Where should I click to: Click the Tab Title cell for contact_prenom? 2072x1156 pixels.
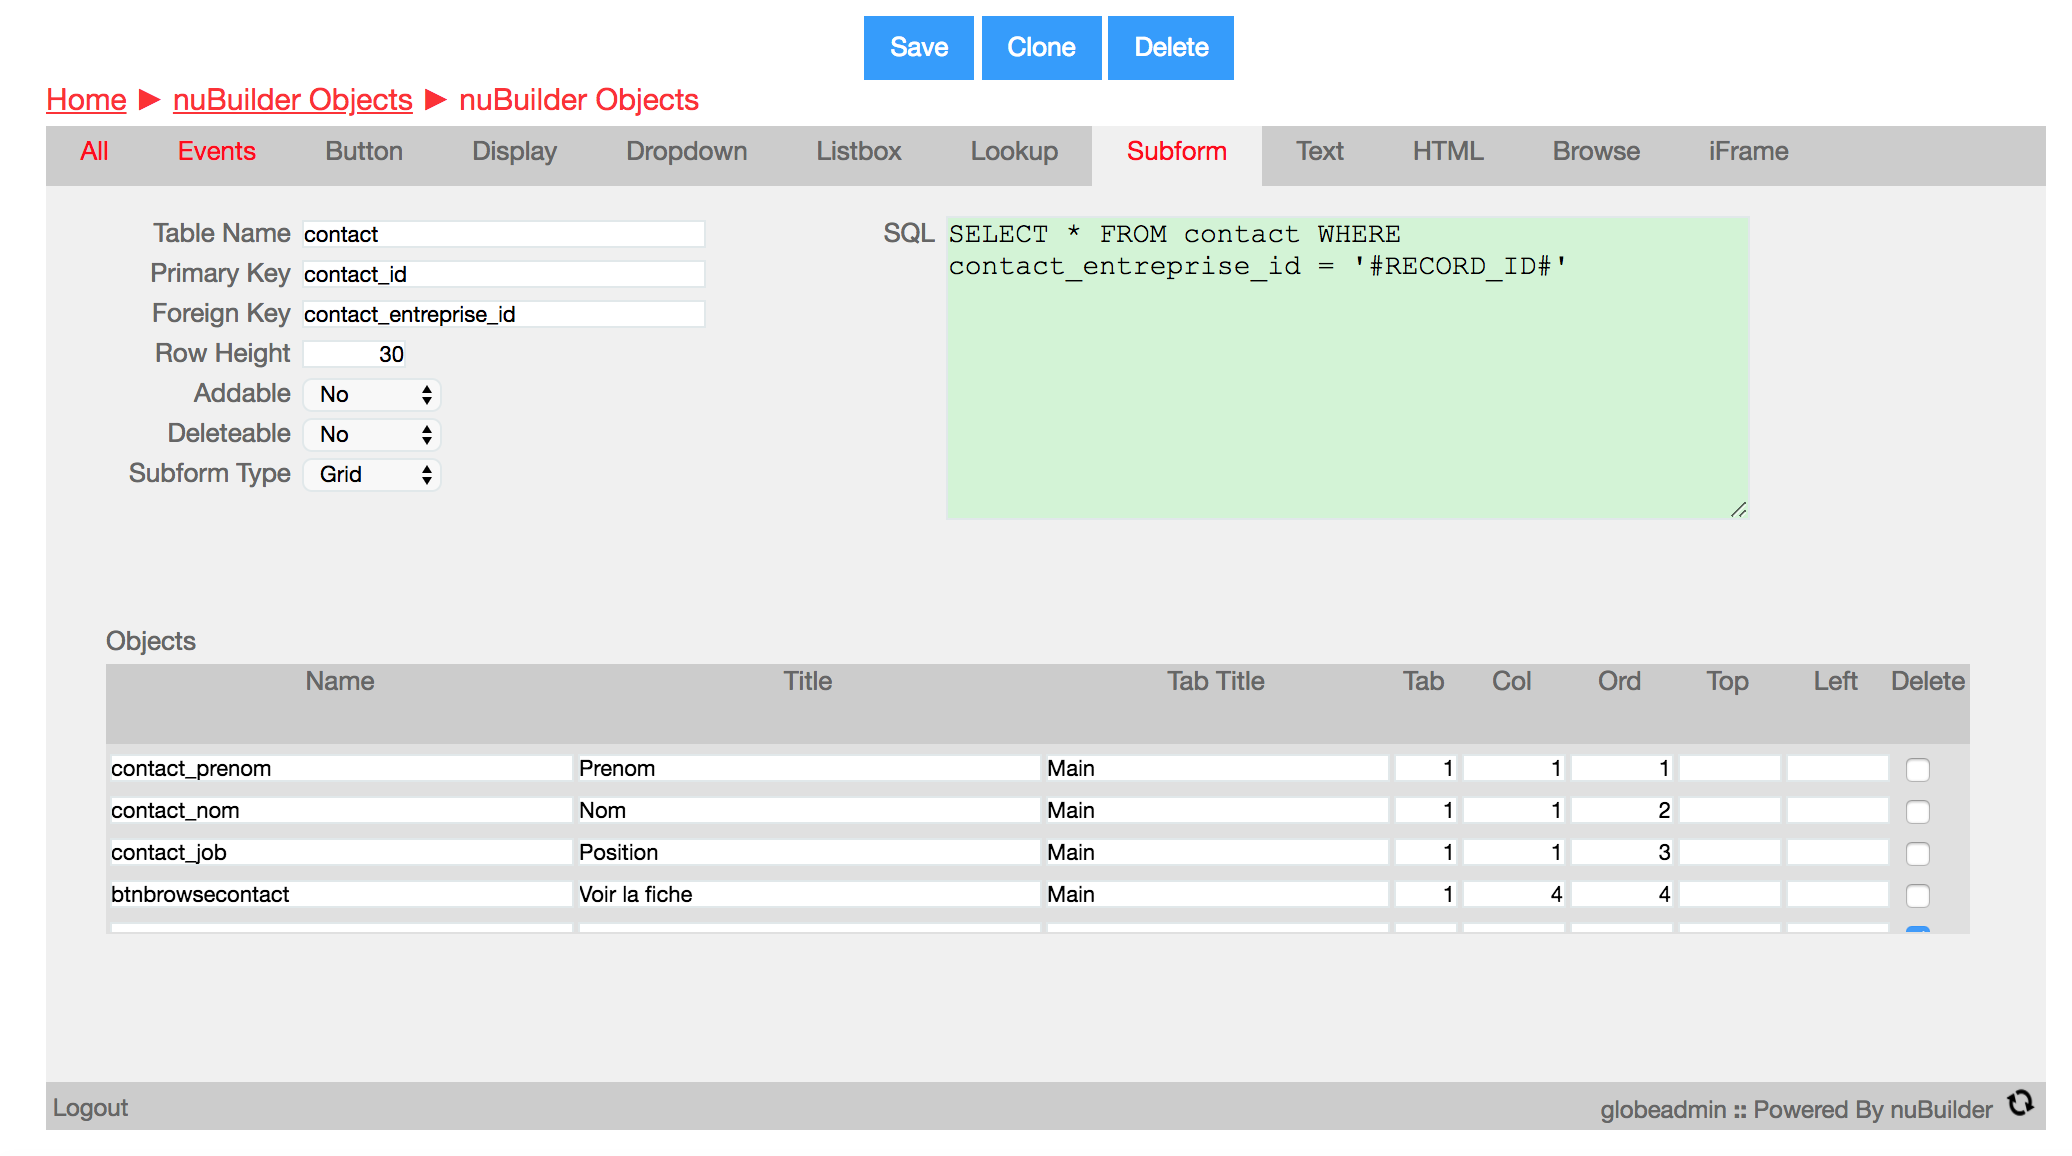coord(1217,768)
